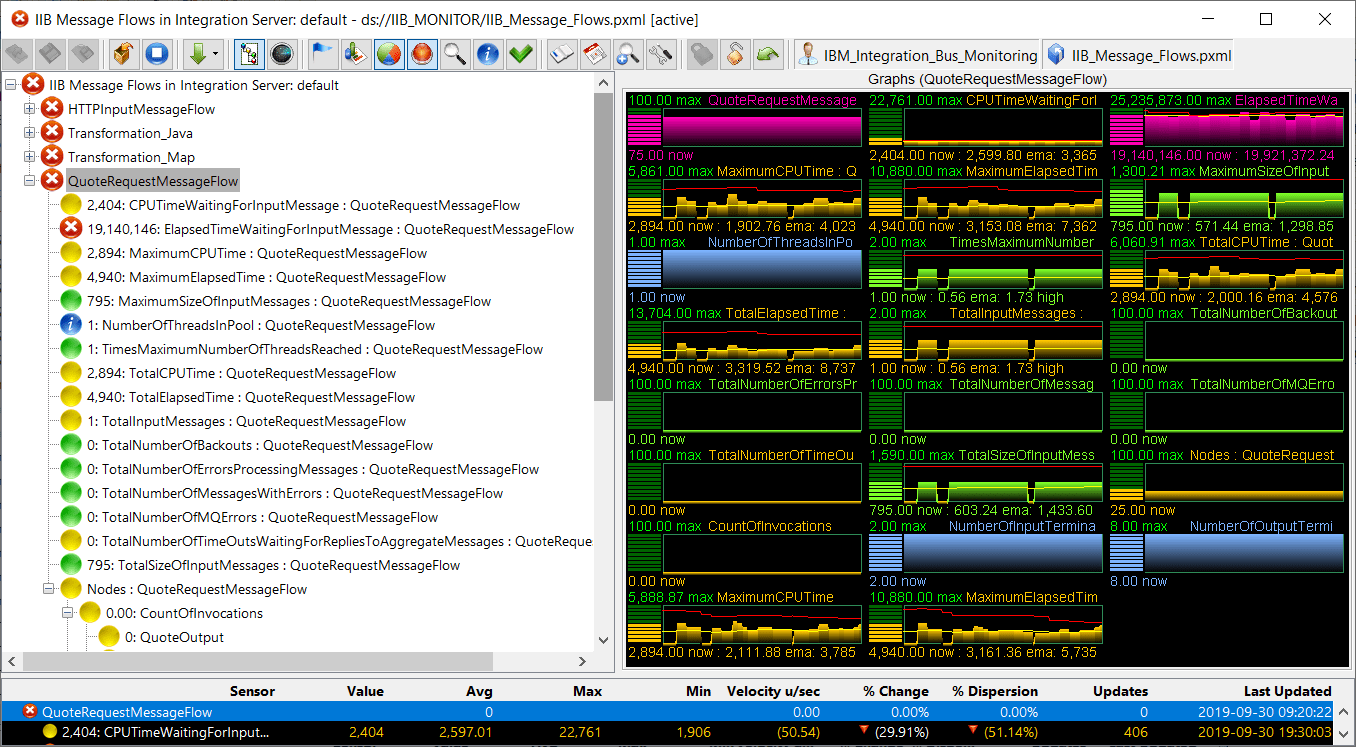Collapse the 0.00: CountOfInvocations branch
The height and width of the screenshot is (747, 1356).
click(67, 613)
